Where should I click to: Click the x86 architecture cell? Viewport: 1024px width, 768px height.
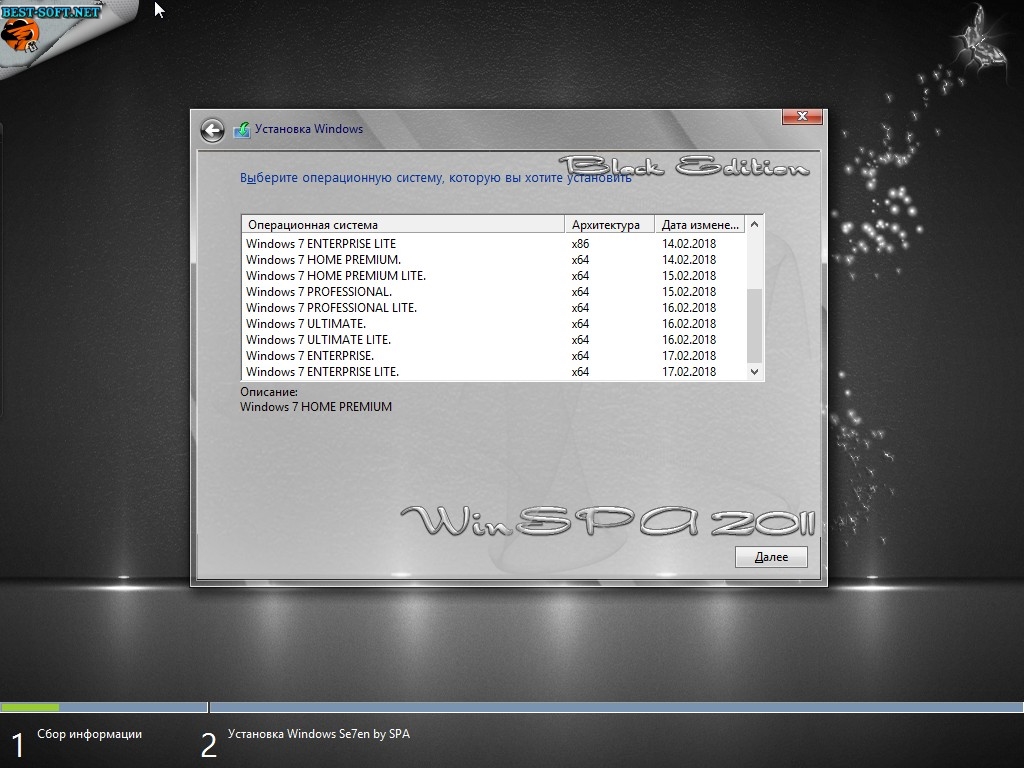(580, 244)
